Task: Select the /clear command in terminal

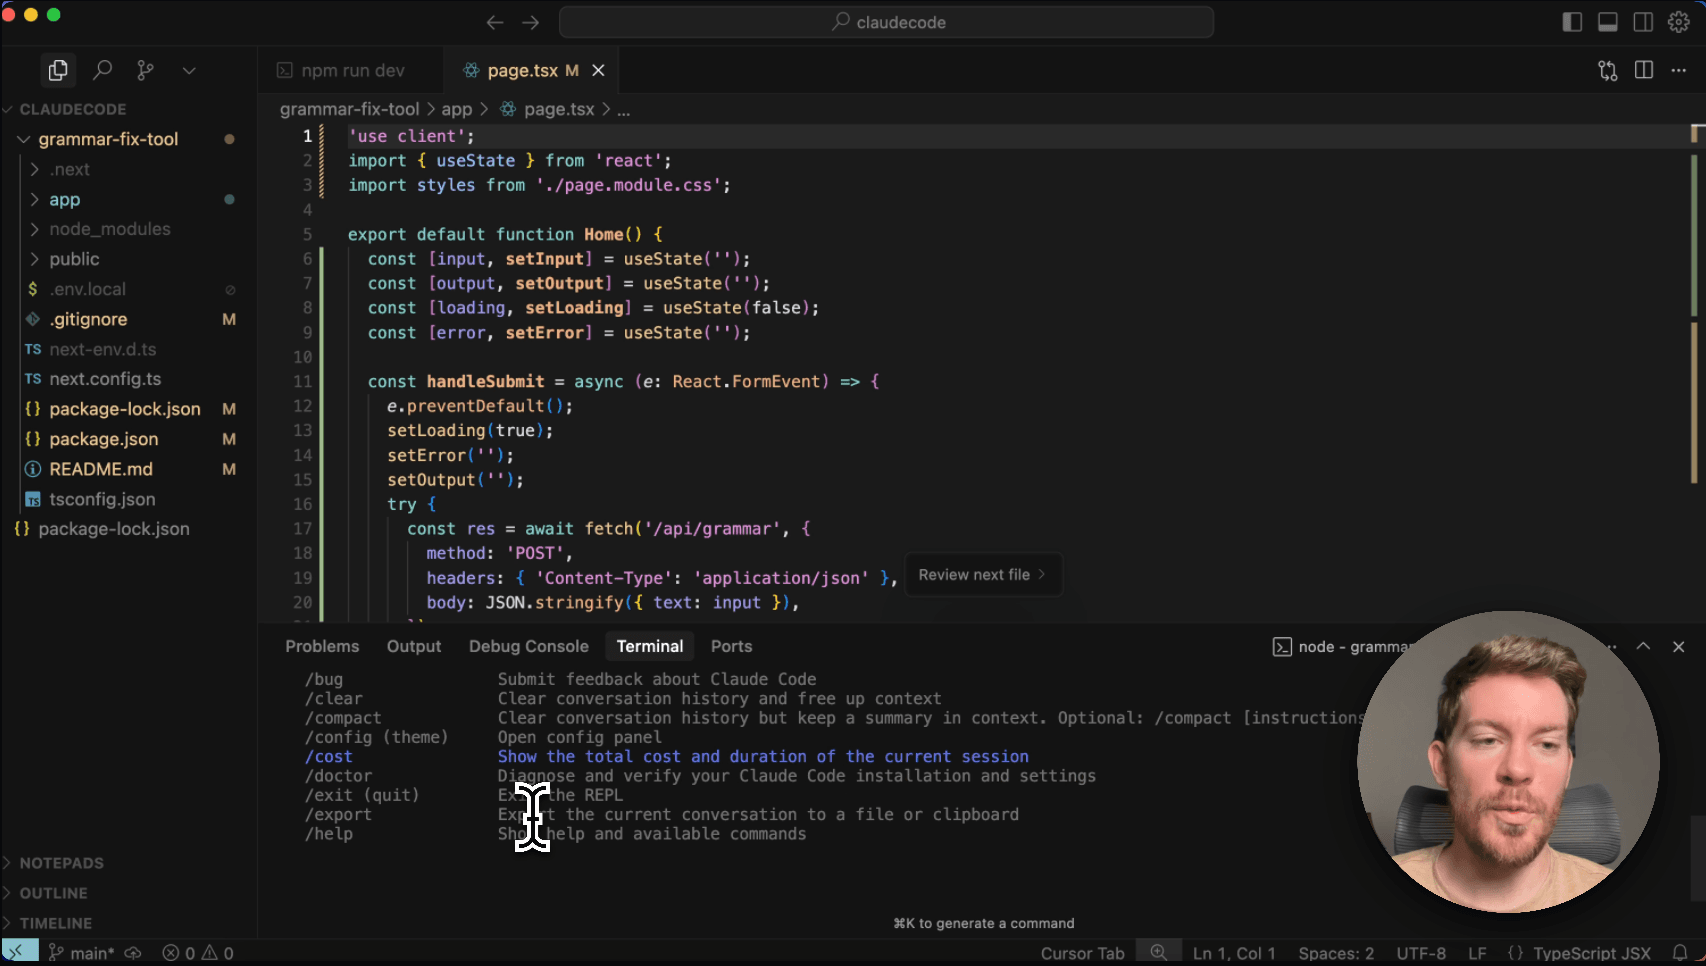Action: point(334,699)
